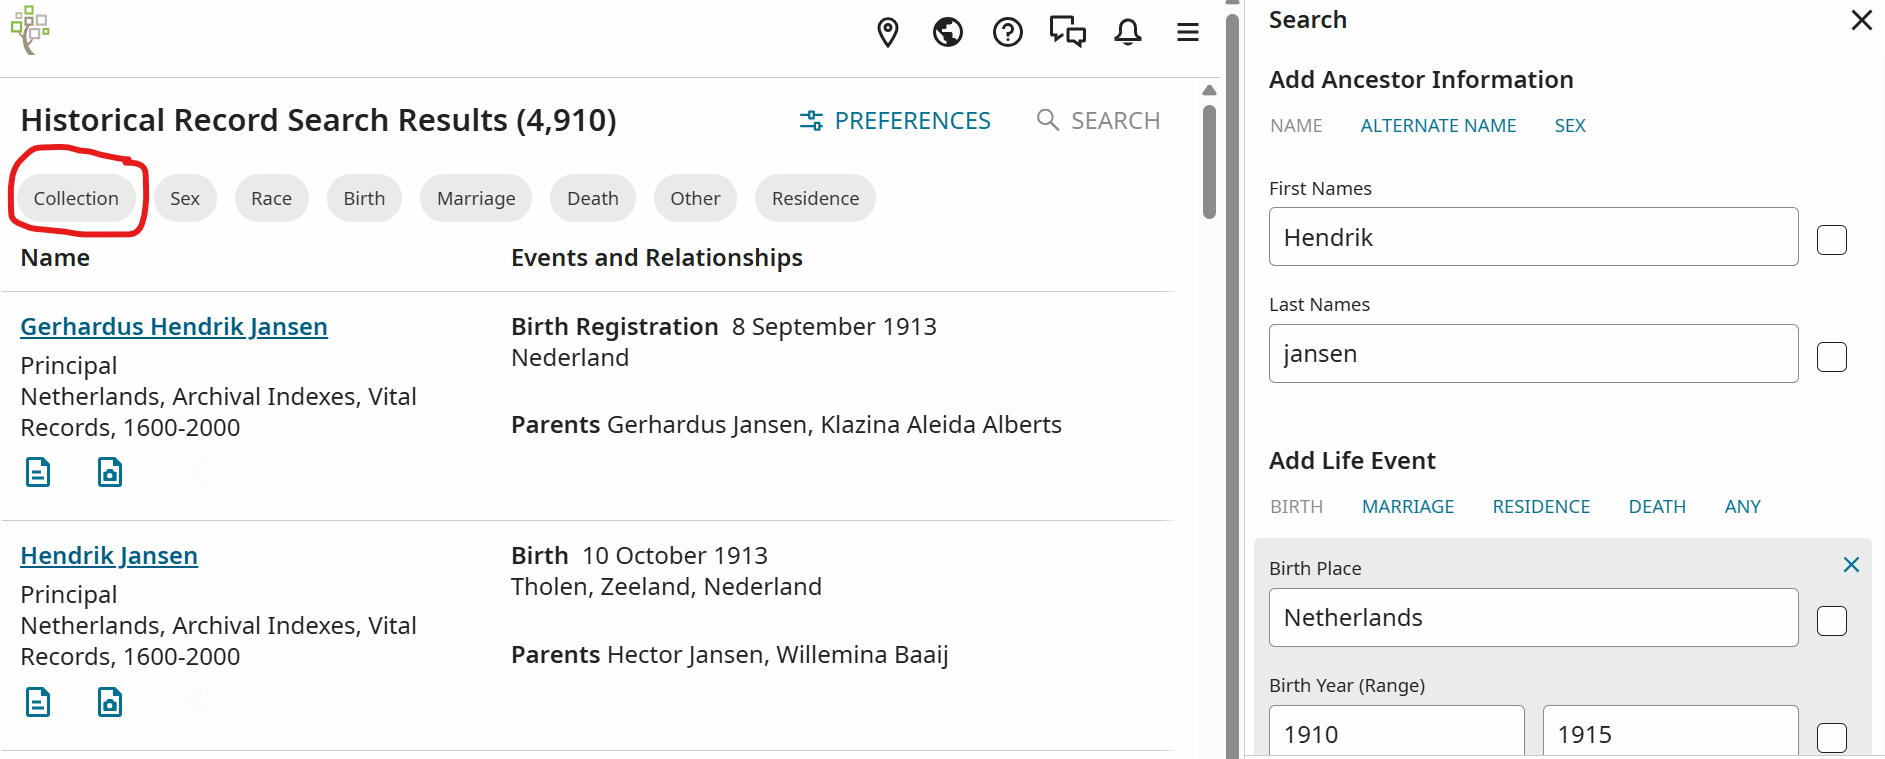Click the FamilySearch tree logo

click(x=30, y=30)
